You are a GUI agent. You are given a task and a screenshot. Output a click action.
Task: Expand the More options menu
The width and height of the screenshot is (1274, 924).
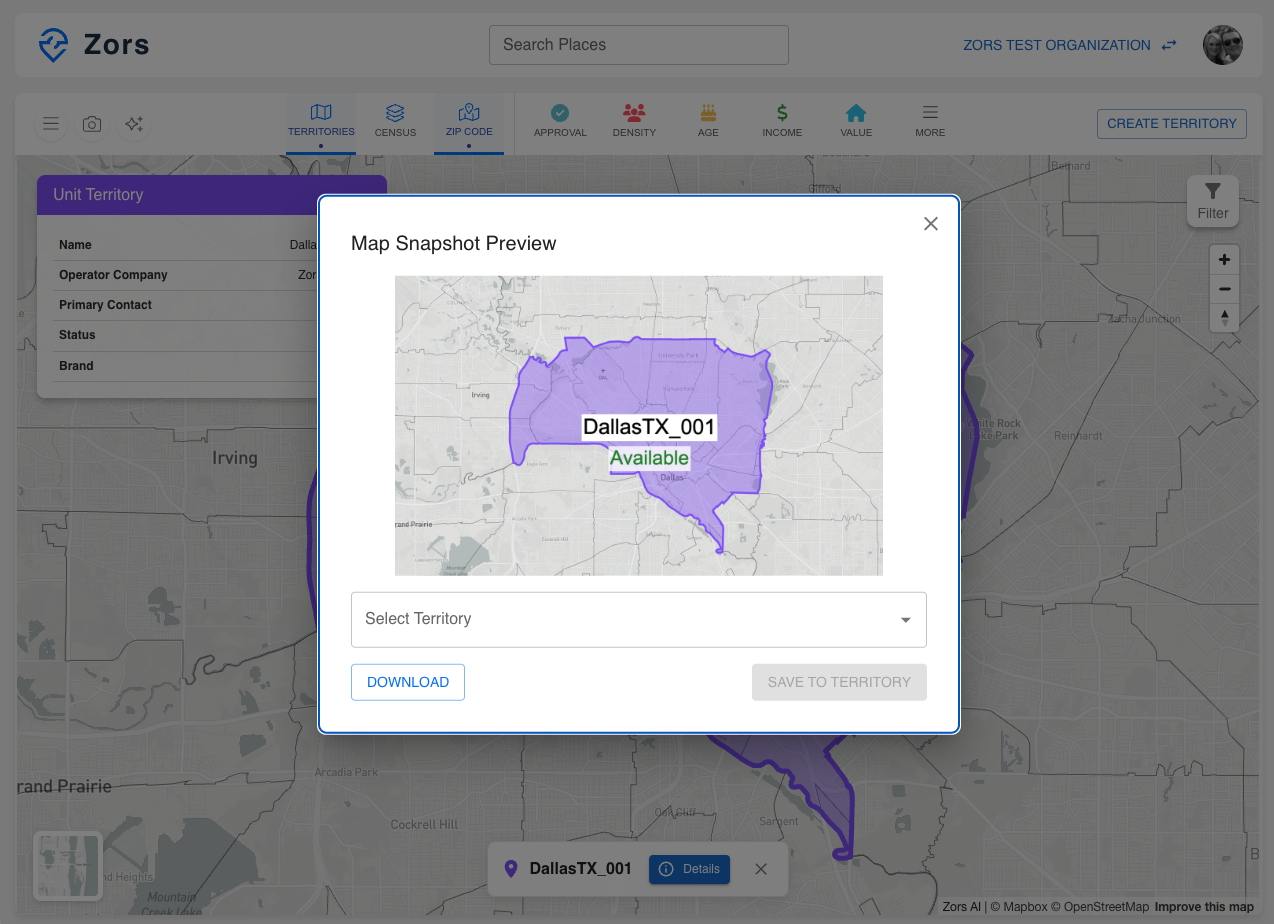point(930,121)
